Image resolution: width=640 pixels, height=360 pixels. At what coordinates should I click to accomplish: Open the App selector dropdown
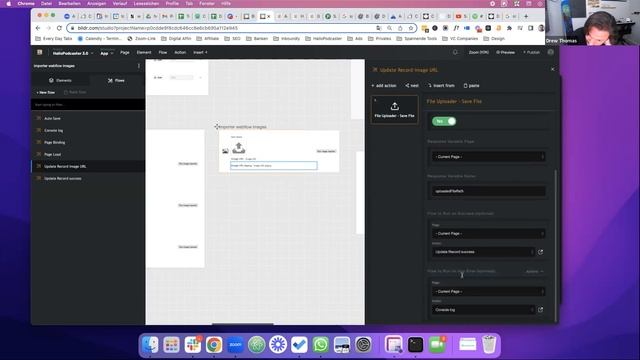[107, 53]
